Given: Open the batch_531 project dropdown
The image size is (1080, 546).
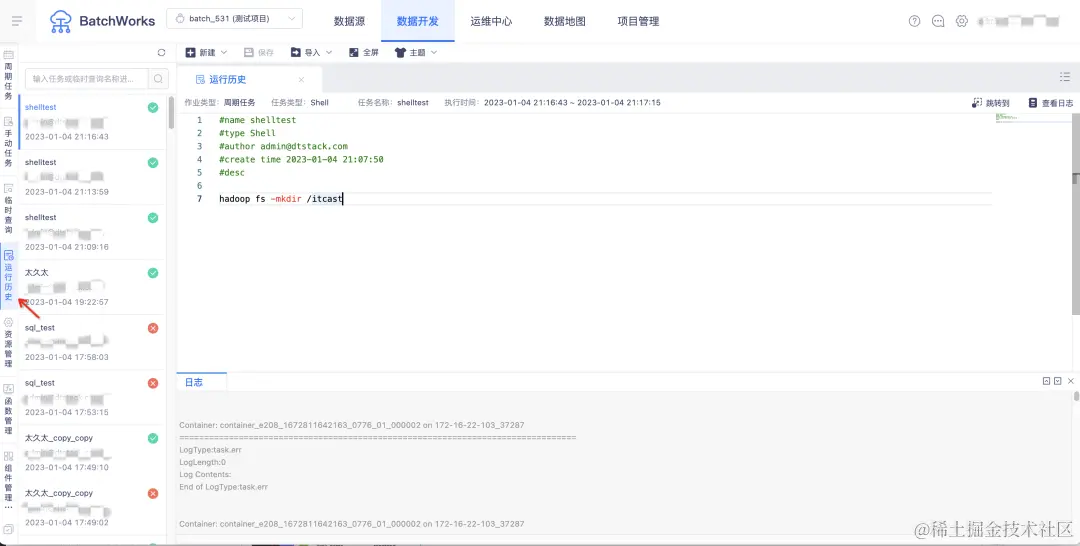Looking at the screenshot, I should [x=234, y=19].
